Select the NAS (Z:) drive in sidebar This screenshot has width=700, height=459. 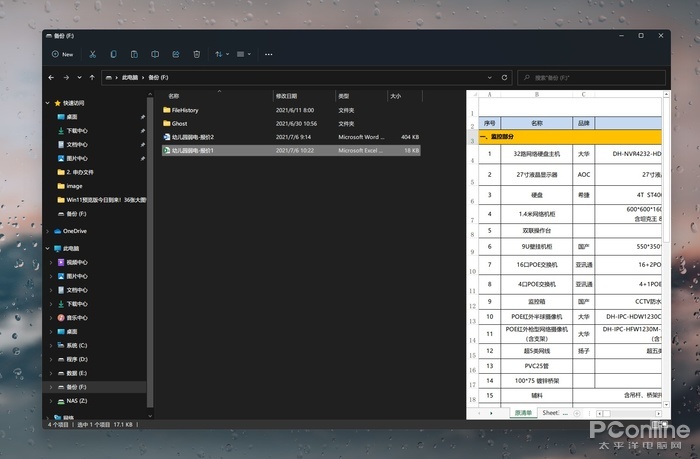point(76,400)
